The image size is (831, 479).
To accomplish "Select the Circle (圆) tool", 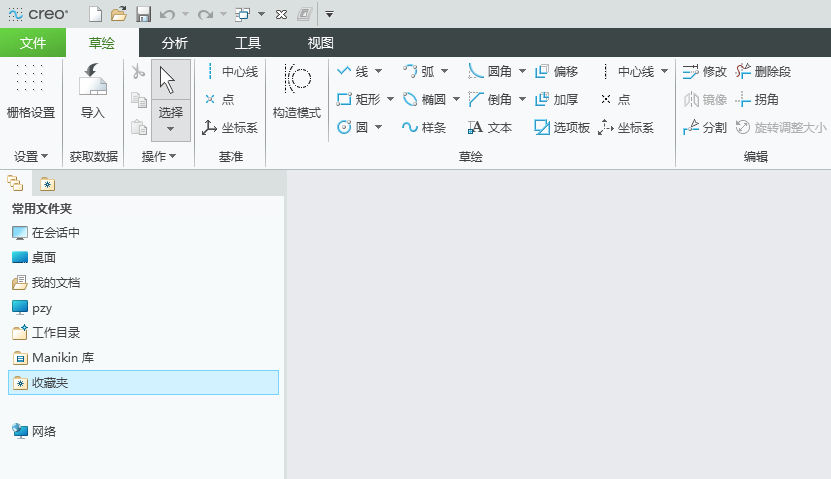I will point(353,127).
